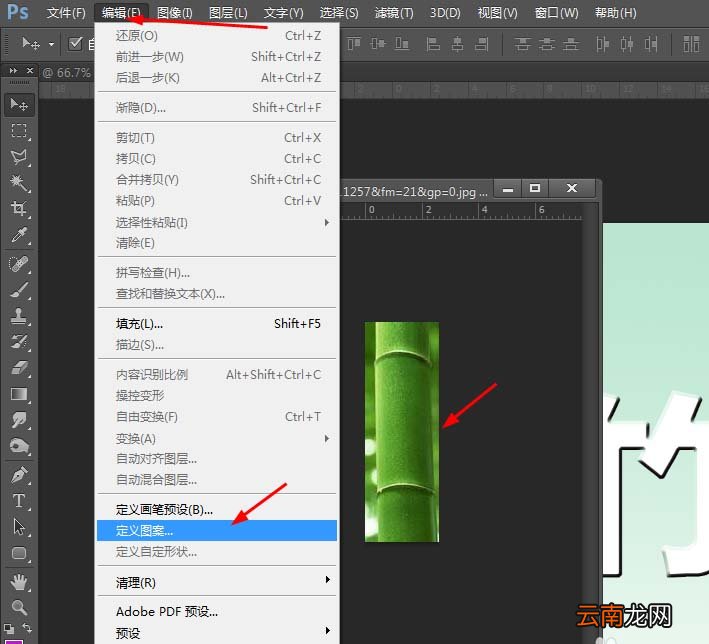This screenshot has height=644, width=709.
Task: Choose Adobe PDF 预设... entry
Action: (217, 612)
